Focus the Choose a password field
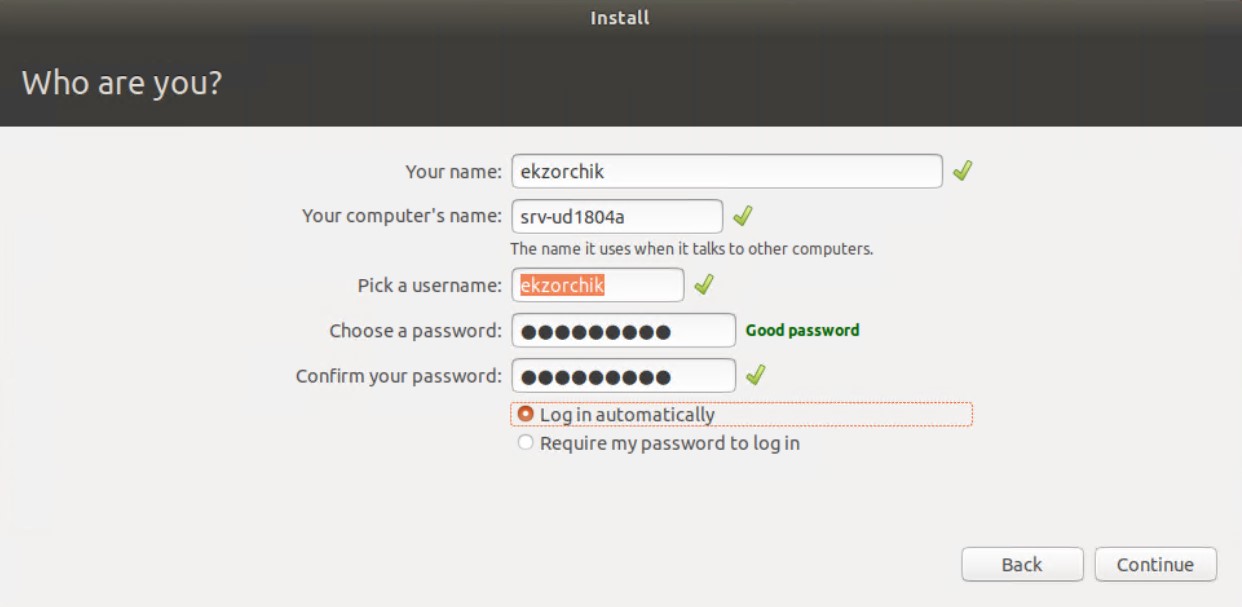The width and height of the screenshot is (1242, 607). click(623, 331)
